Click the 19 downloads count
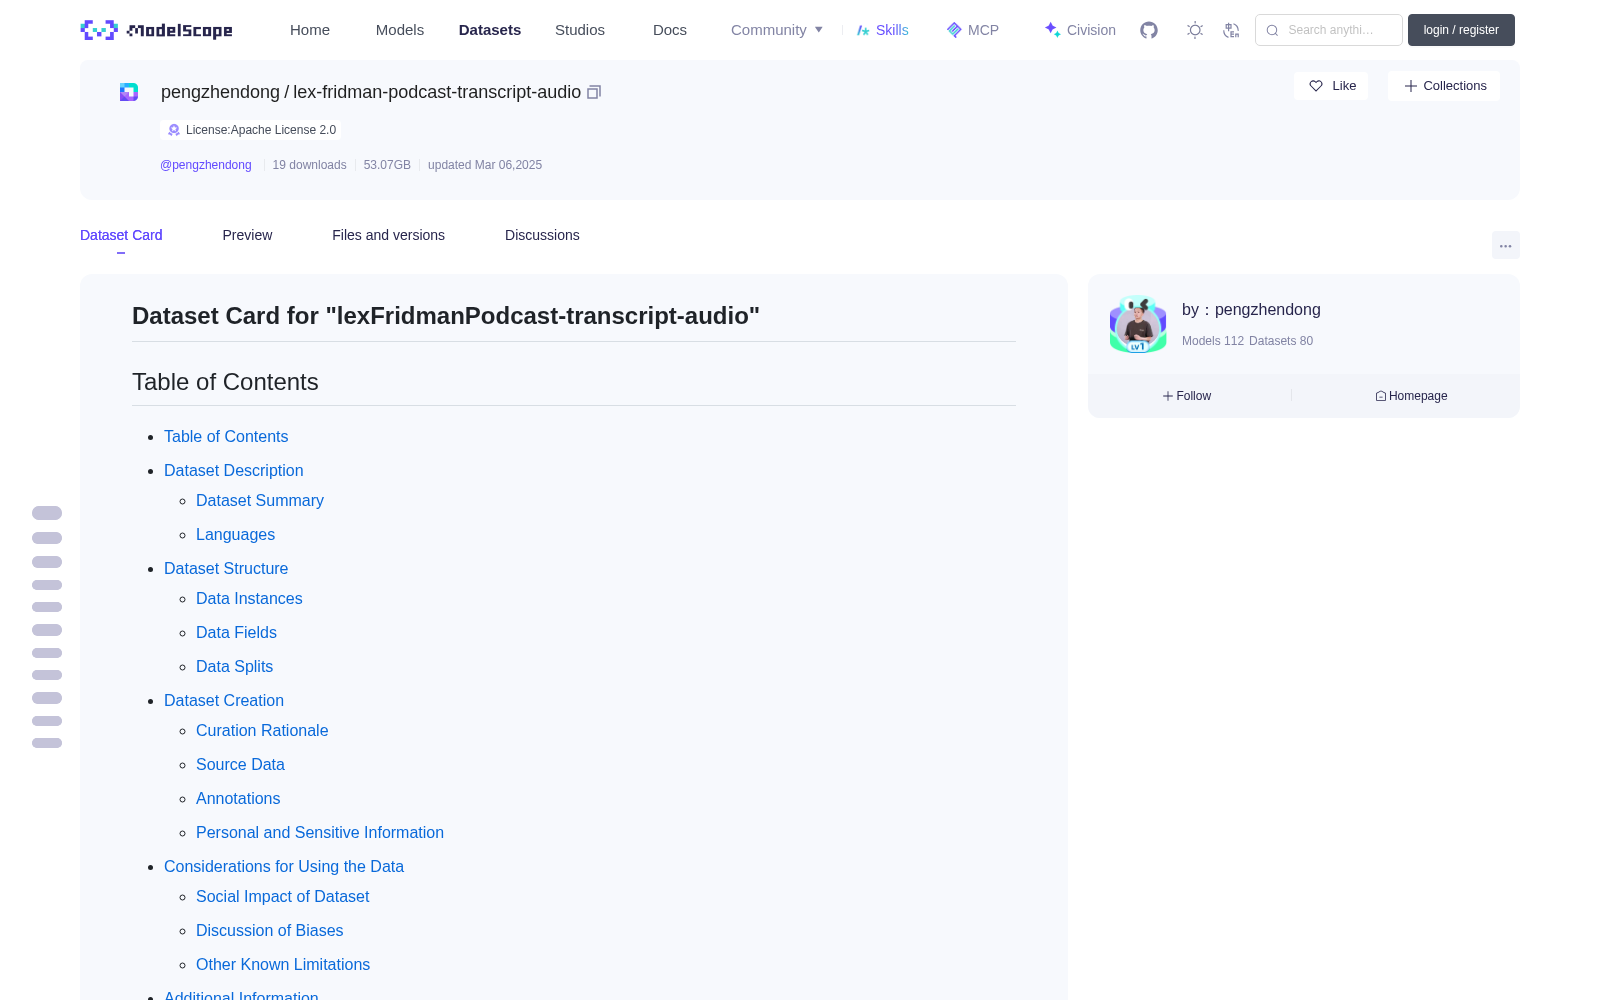The height and width of the screenshot is (1000, 1600). [310, 165]
